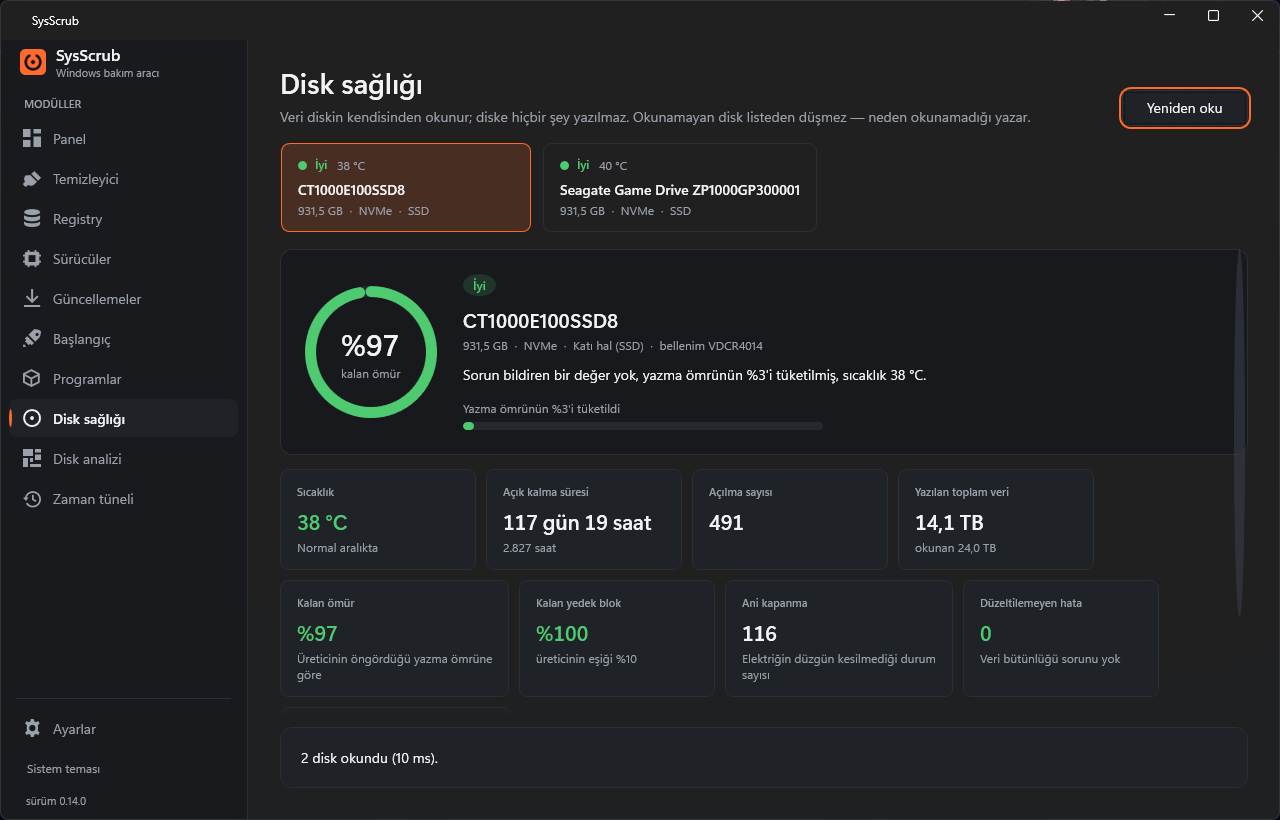This screenshot has height=820, width=1280.
Task: Open the Zaman tüneli module
Action: [x=124, y=499]
